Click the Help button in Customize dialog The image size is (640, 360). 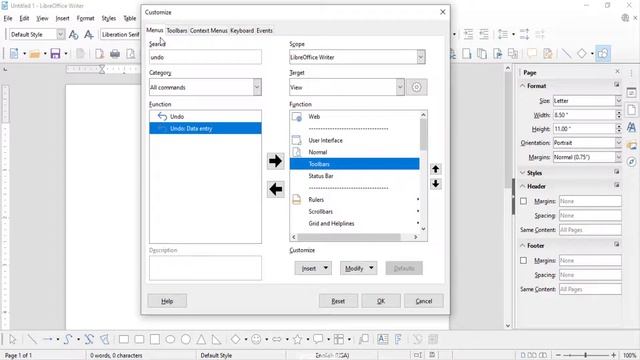(167, 301)
